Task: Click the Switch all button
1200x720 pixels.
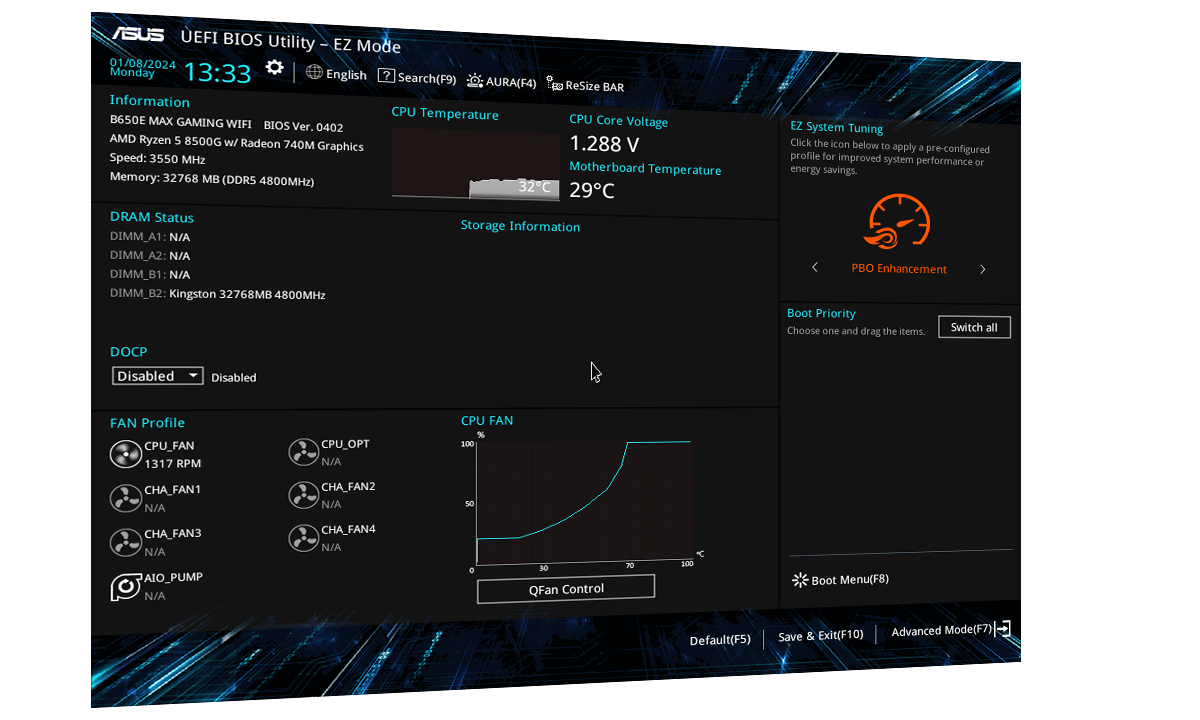Action: 974,328
